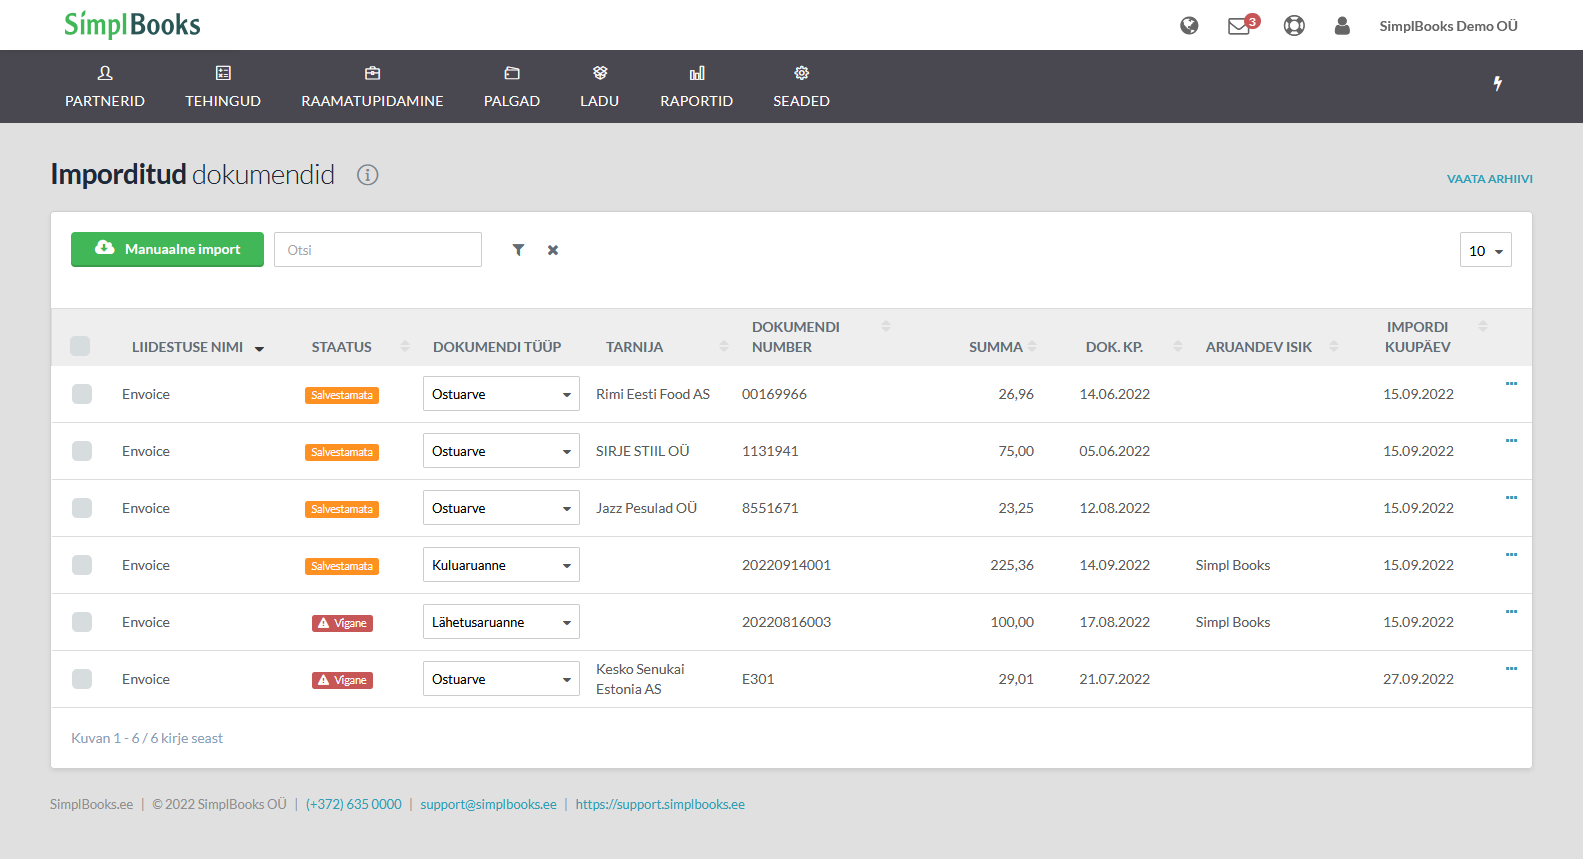The height and width of the screenshot is (859, 1583).
Task: Open document type dropdown for SIRJE STIIL OÜ
Action: 501,451
